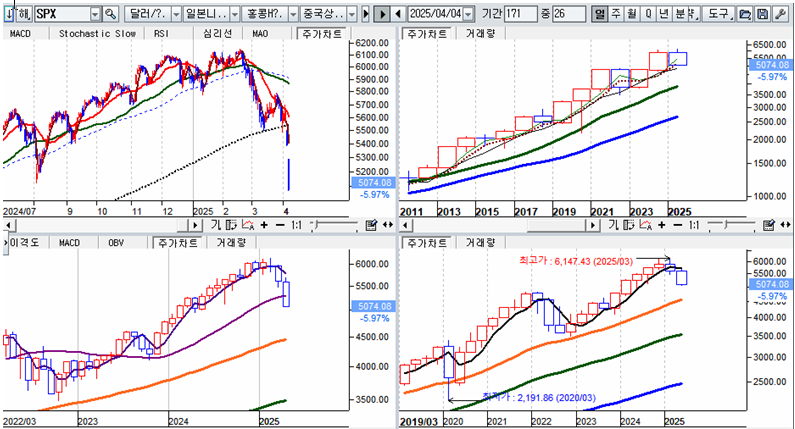795x429 pixels.
Task: Expand the dropdown next to 달러
Action: point(176,14)
